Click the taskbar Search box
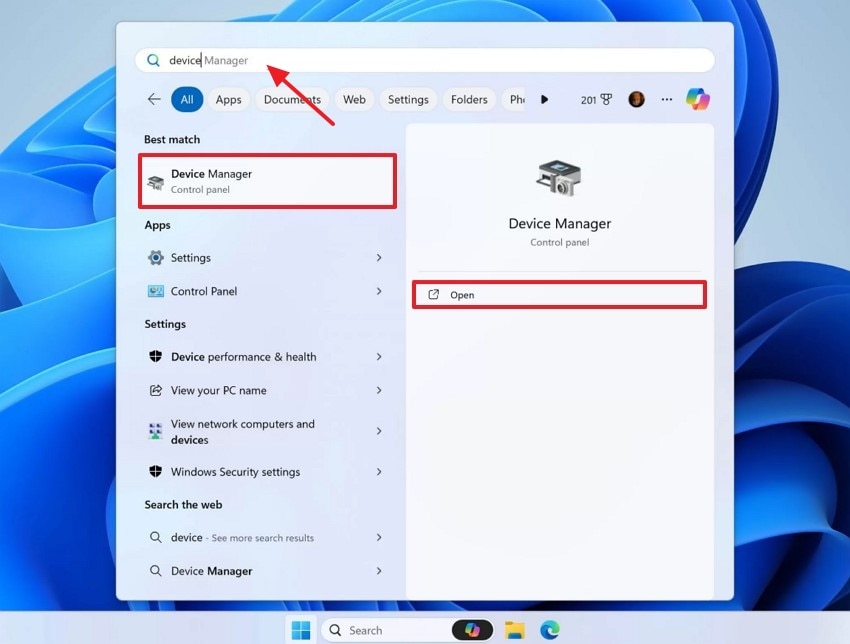This screenshot has height=644, width=850. tap(408, 630)
